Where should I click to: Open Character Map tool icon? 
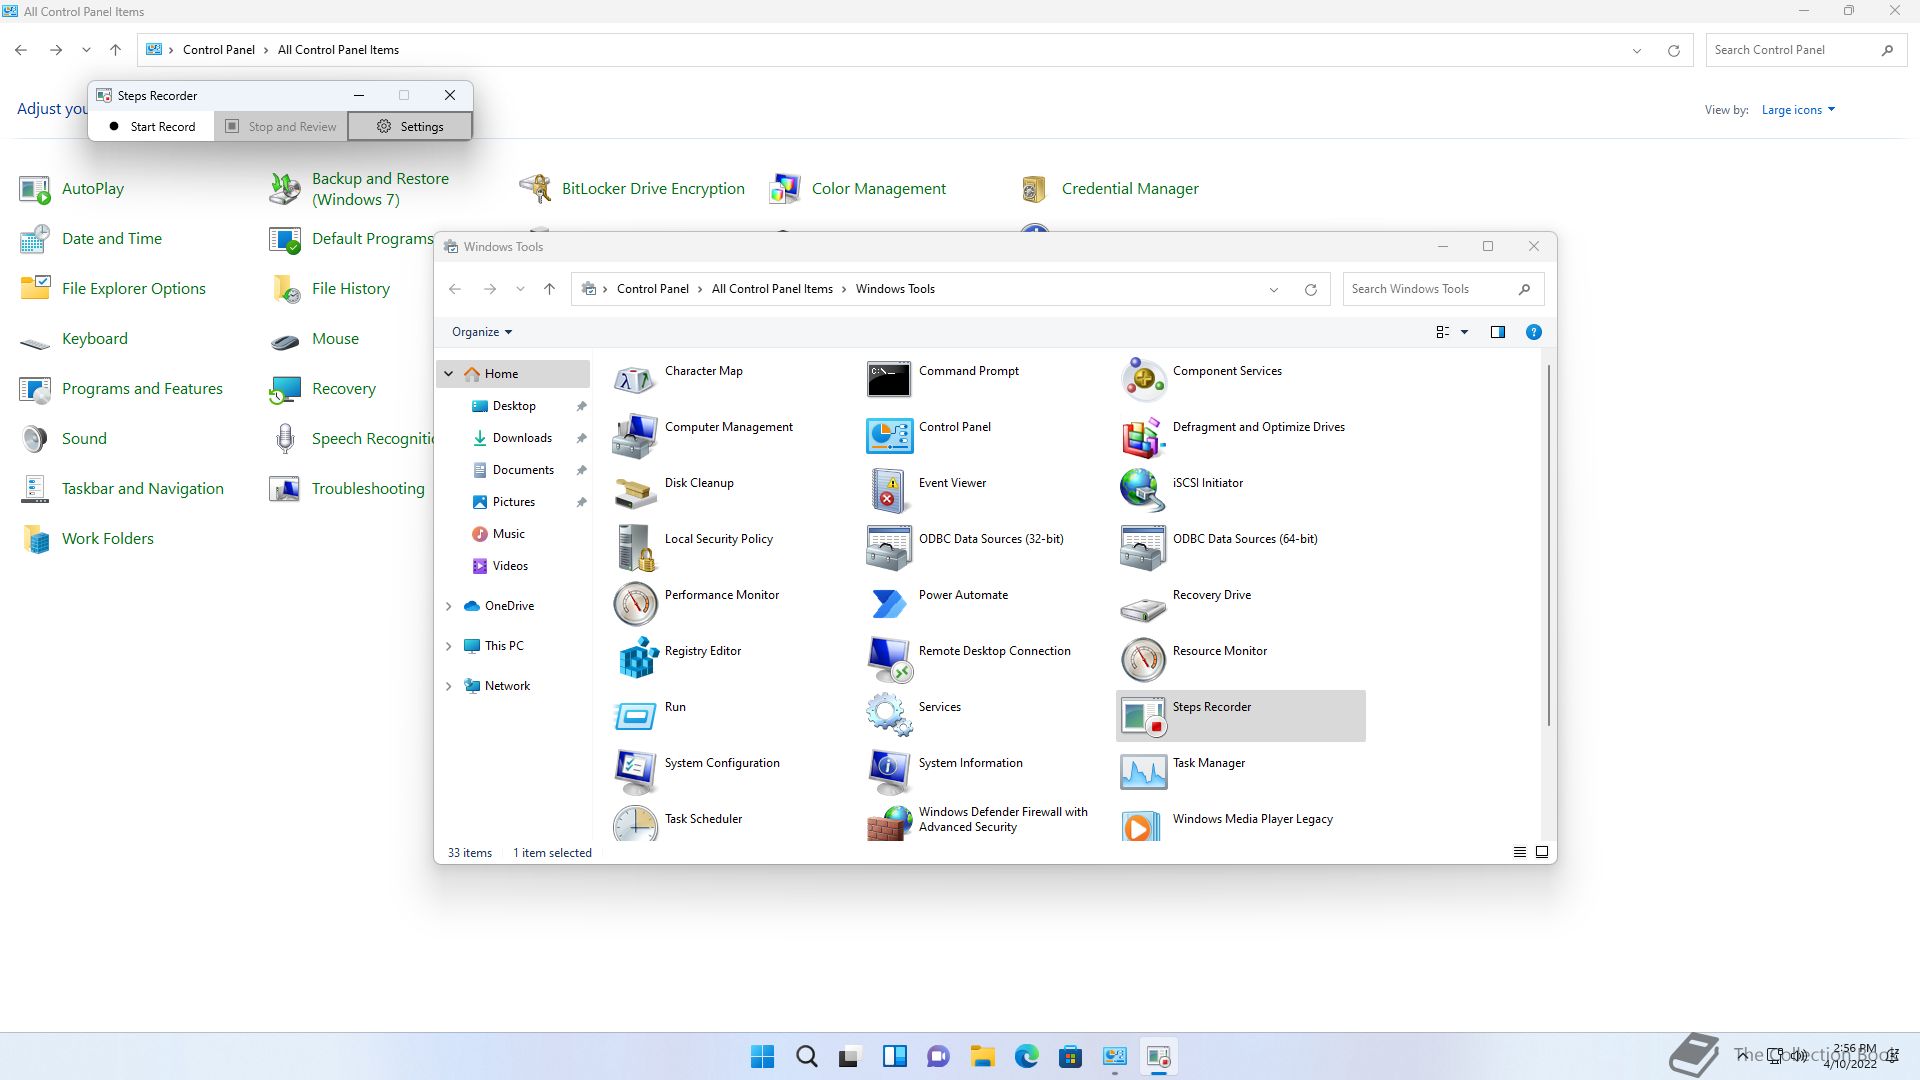pos(635,380)
